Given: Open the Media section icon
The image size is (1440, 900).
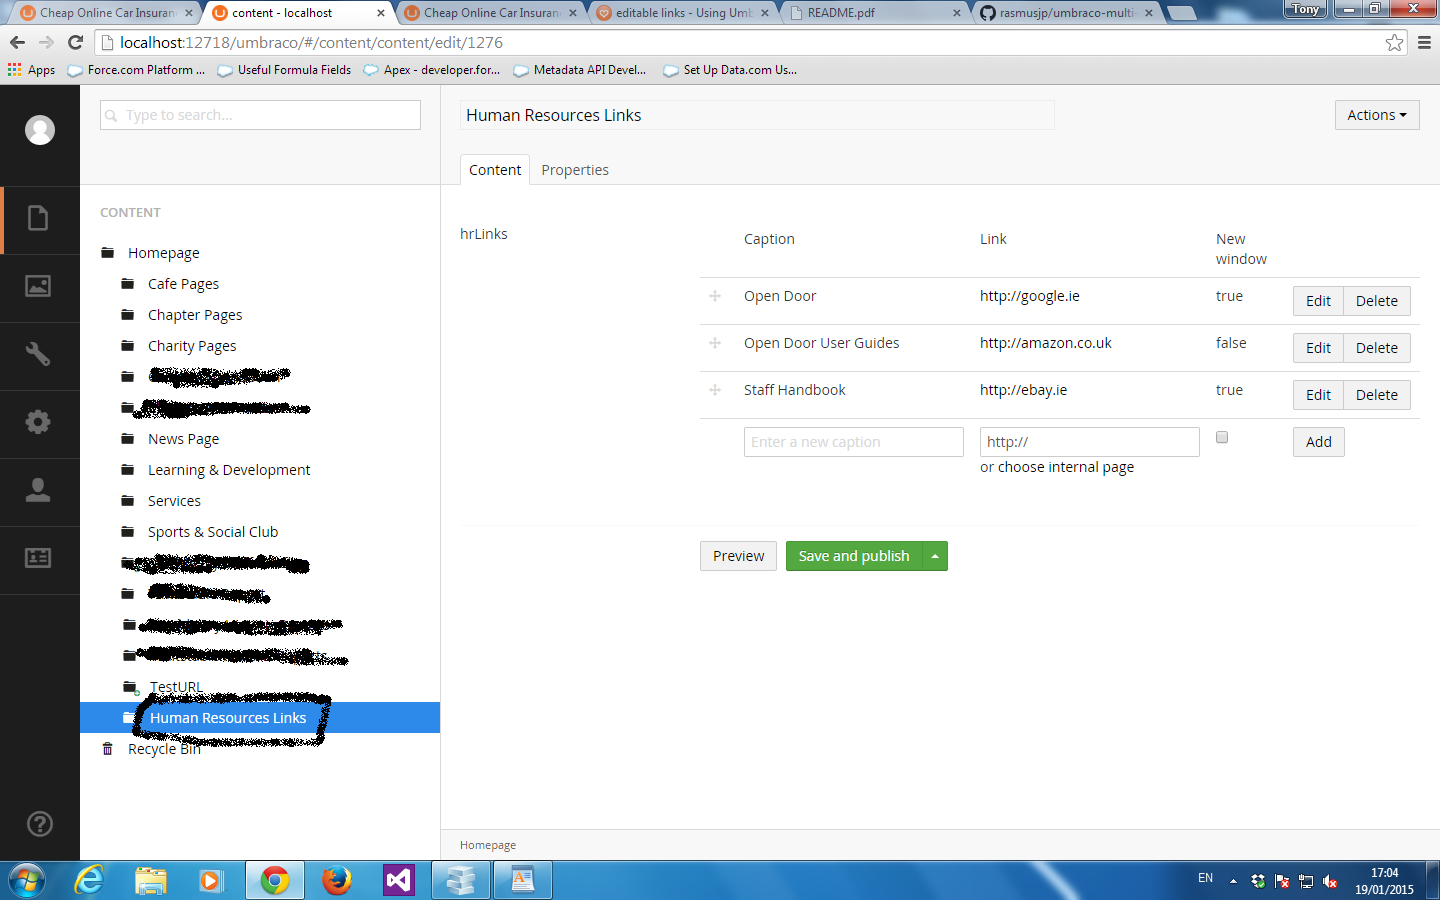Looking at the screenshot, I should [38, 287].
